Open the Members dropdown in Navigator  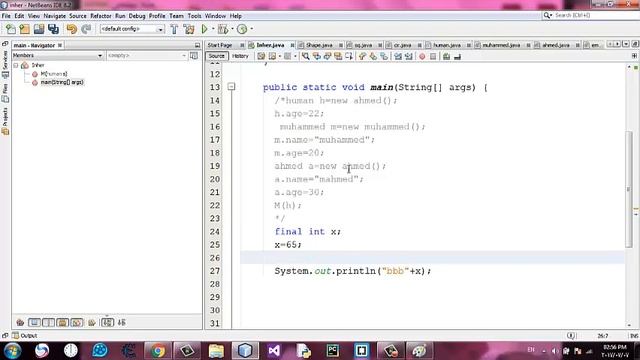tap(58, 56)
